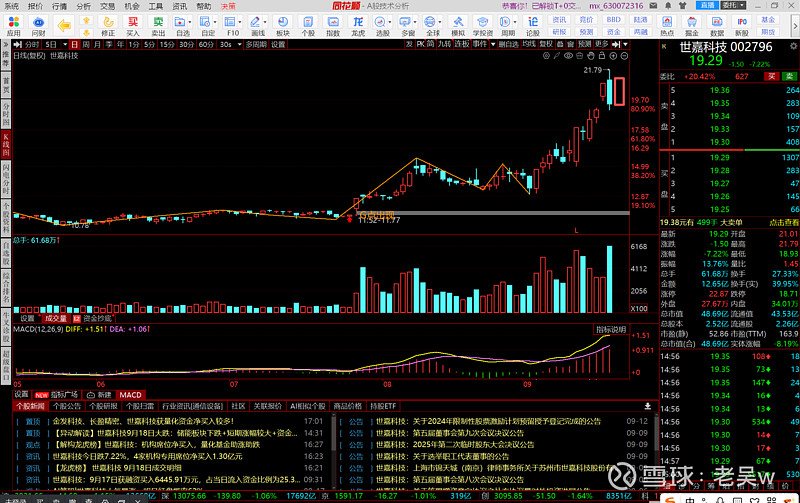Click the yellow back arrow icon
Screen dimensions: 800x503
(x=64, y=25)
